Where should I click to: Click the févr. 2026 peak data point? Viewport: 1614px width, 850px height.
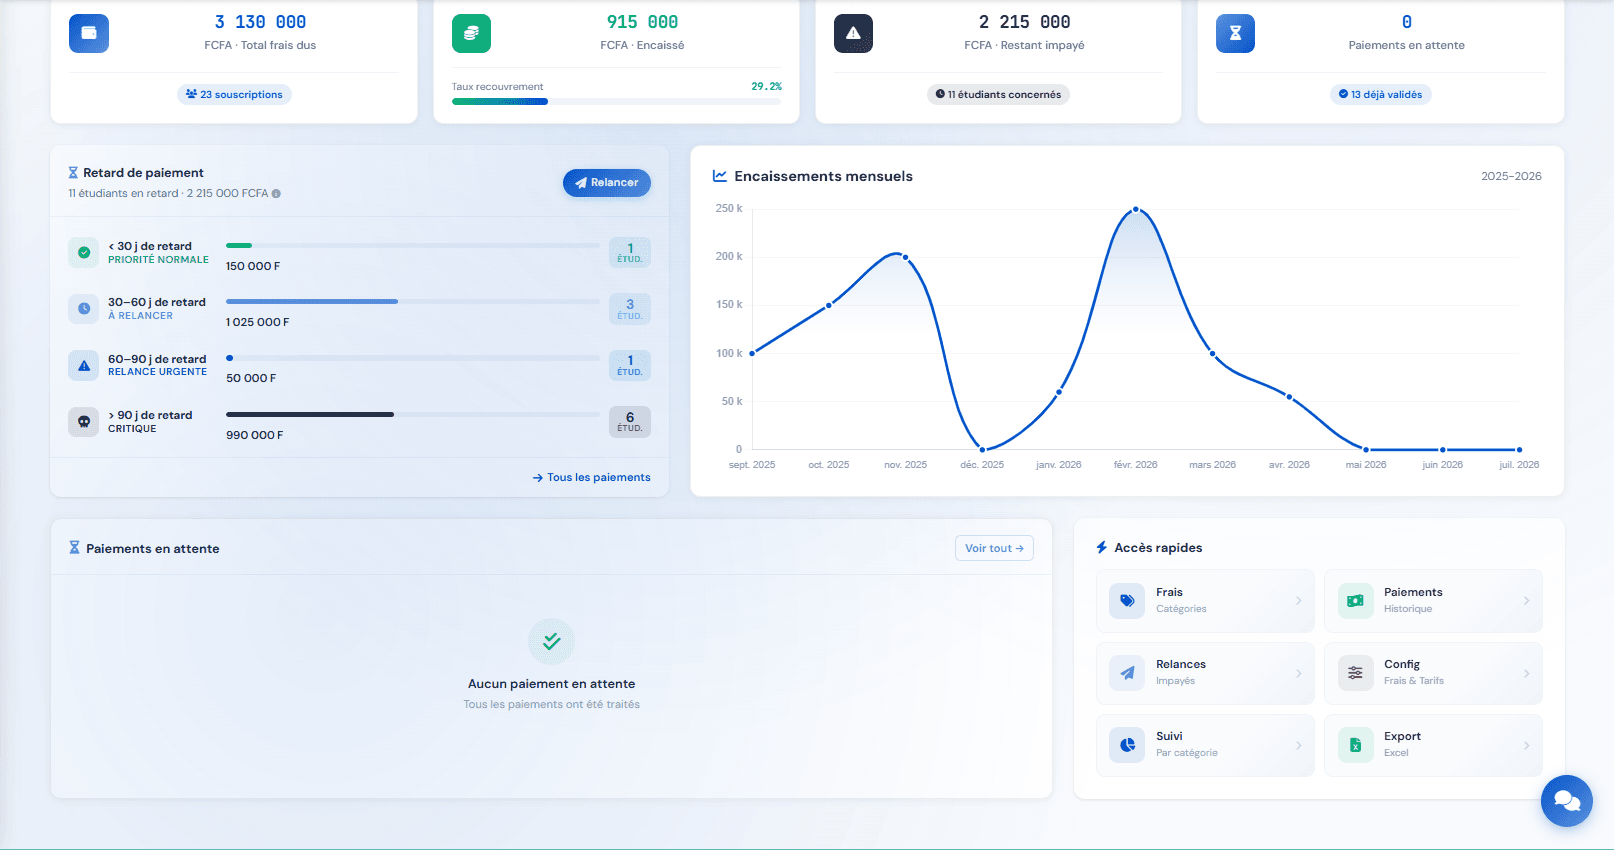coord(1135,210)
